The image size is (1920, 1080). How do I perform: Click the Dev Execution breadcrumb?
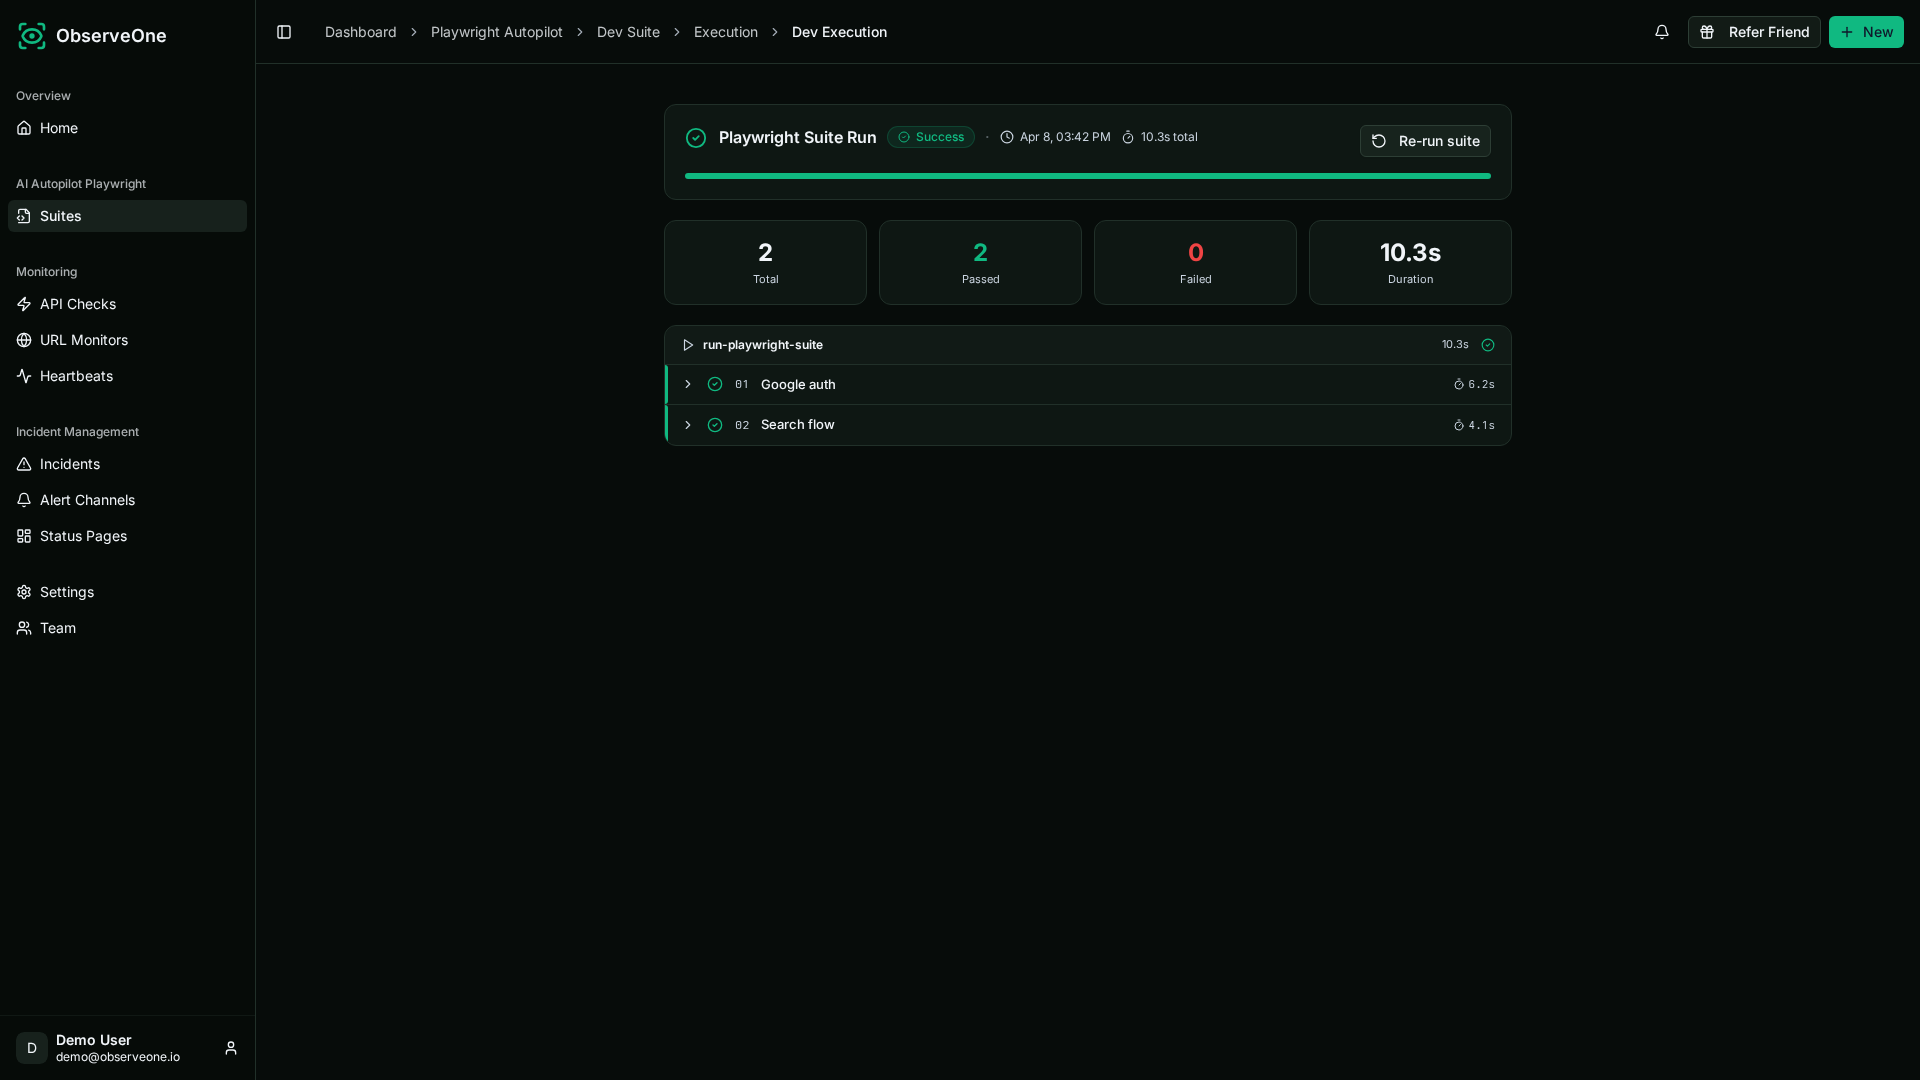tap(839, 32)
